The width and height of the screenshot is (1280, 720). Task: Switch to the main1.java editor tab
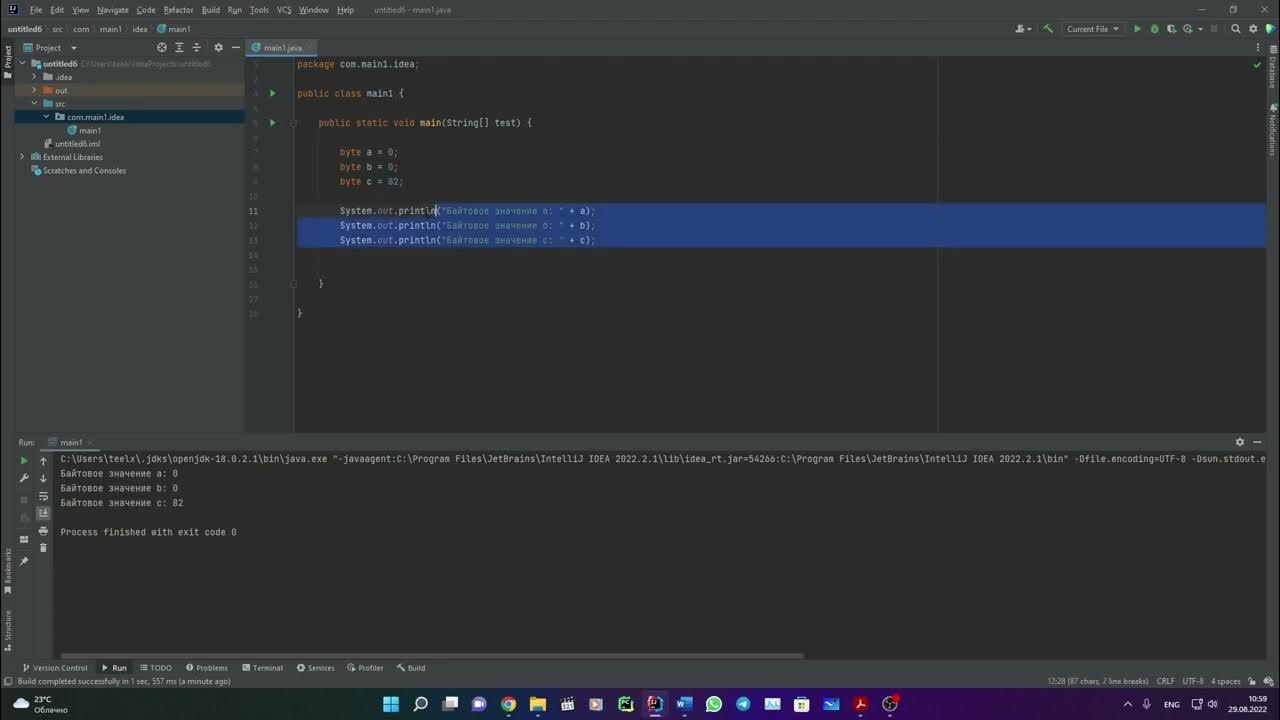(x=282, y=47)
